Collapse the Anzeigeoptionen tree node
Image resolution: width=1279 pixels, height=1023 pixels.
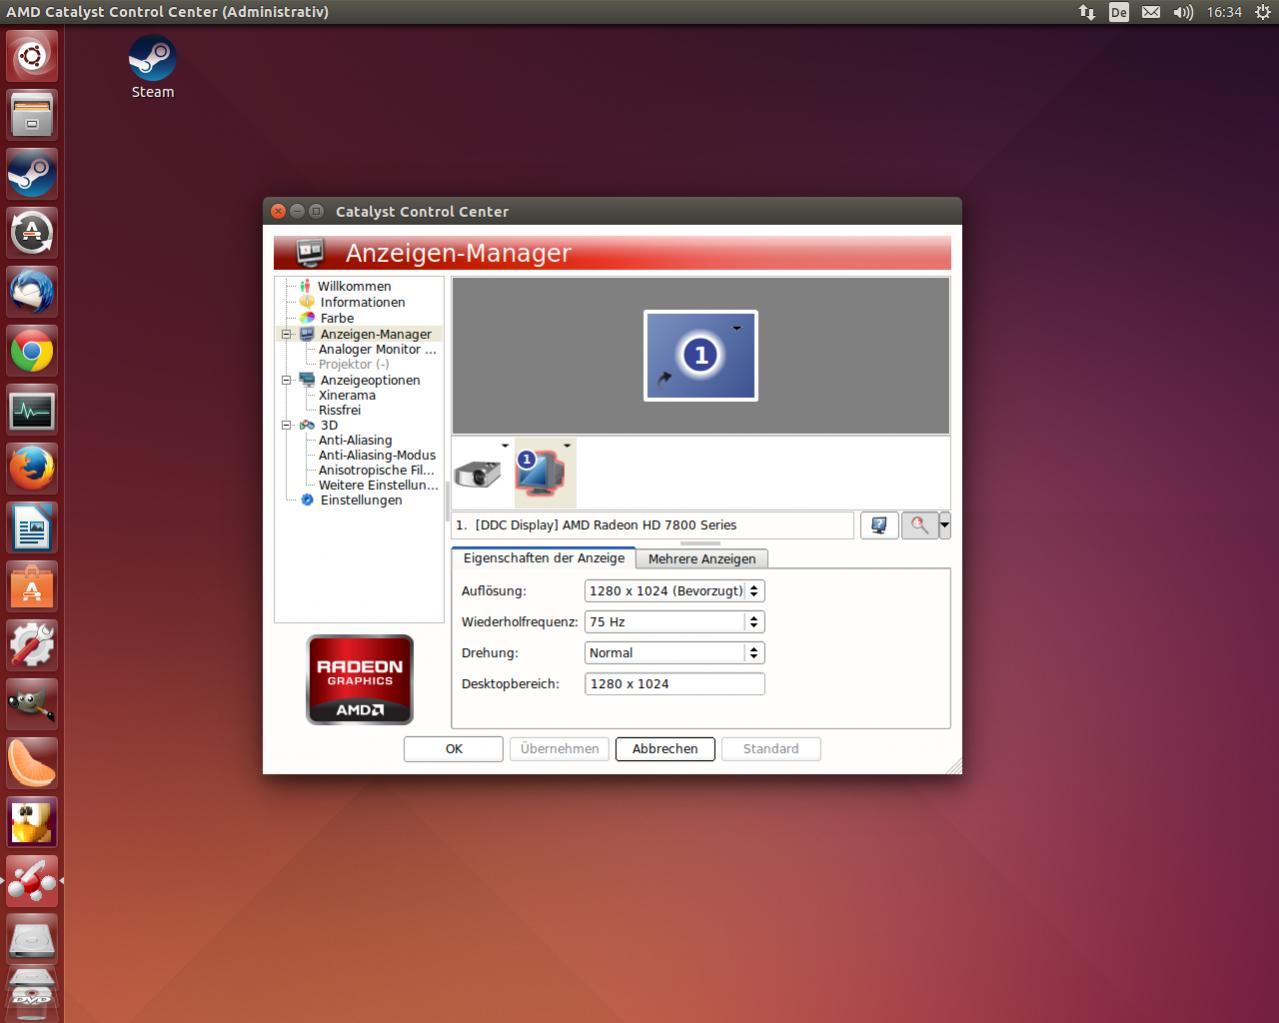click(x=286, y=380)
